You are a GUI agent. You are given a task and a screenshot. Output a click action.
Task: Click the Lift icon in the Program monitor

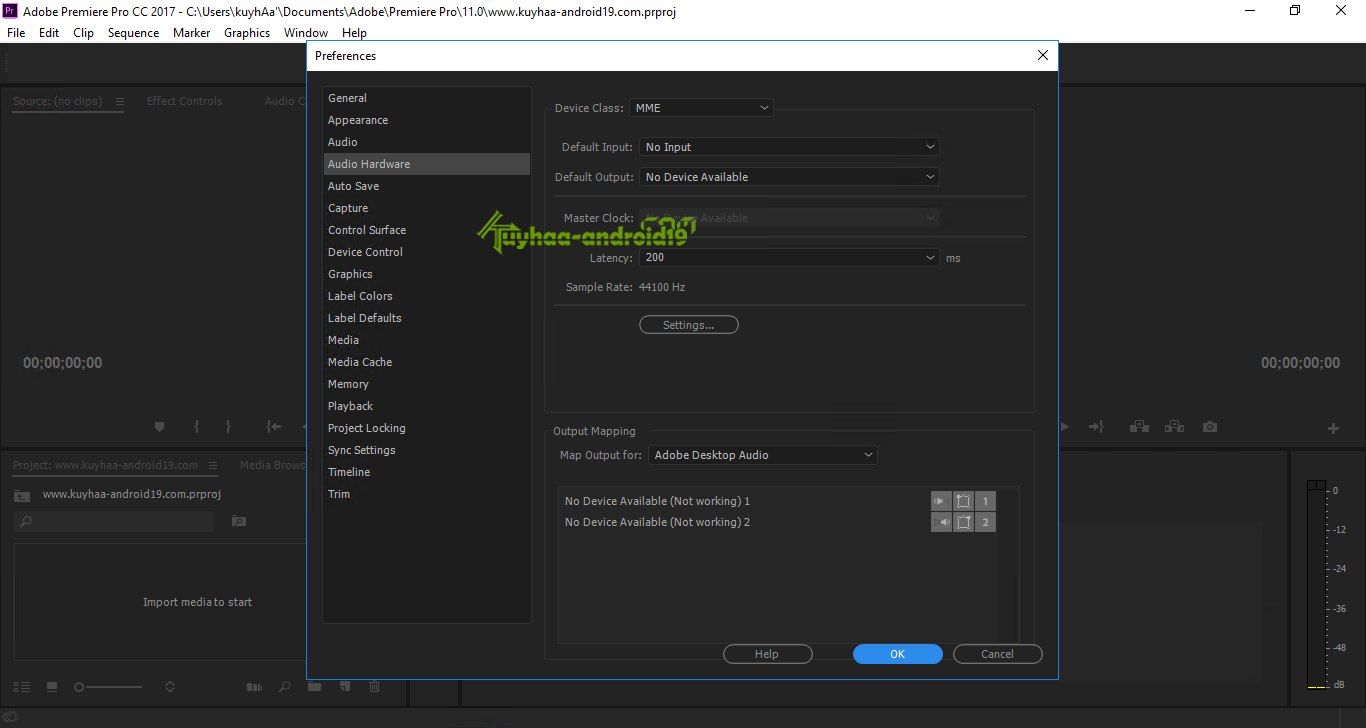pos(1139,426)
